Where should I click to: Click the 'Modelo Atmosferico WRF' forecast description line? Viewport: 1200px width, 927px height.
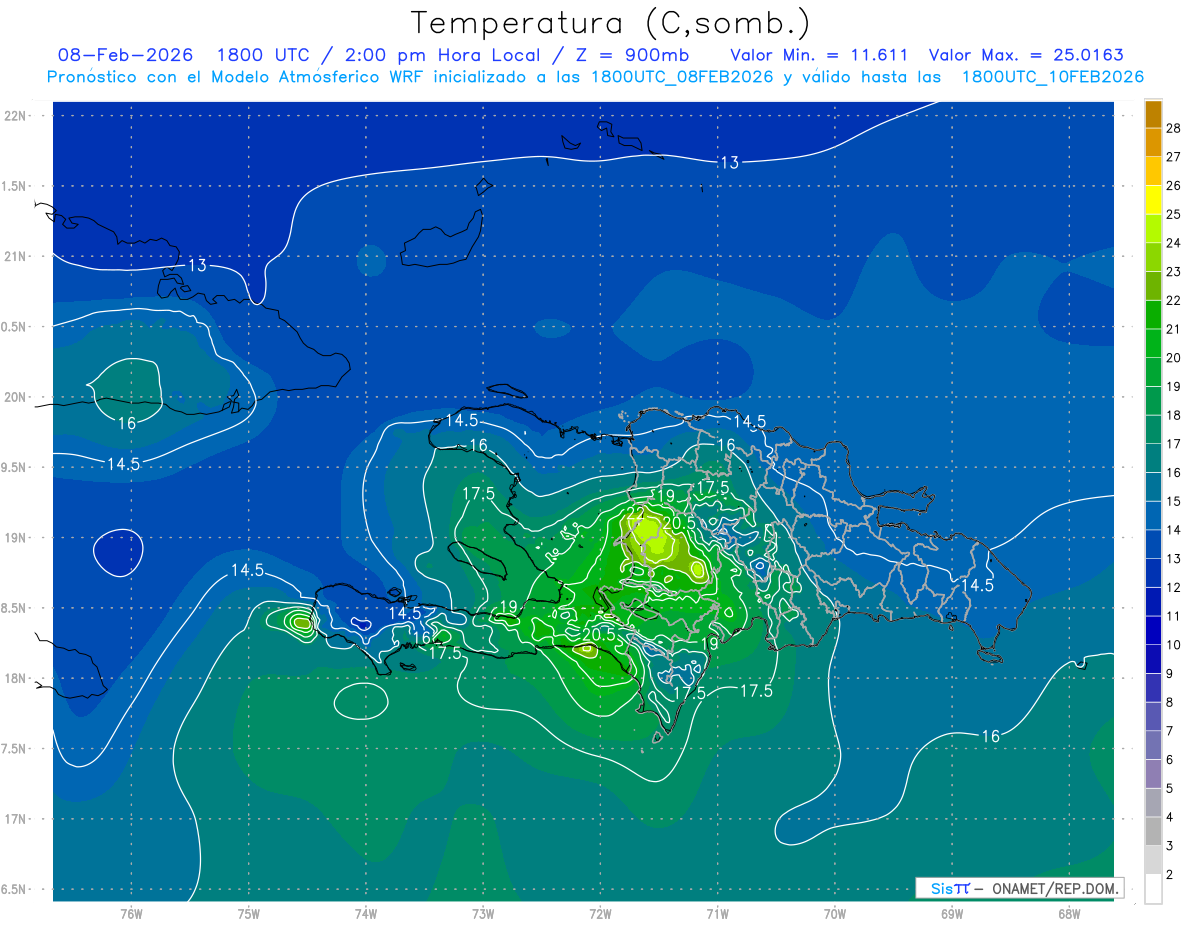coord(595,76)
